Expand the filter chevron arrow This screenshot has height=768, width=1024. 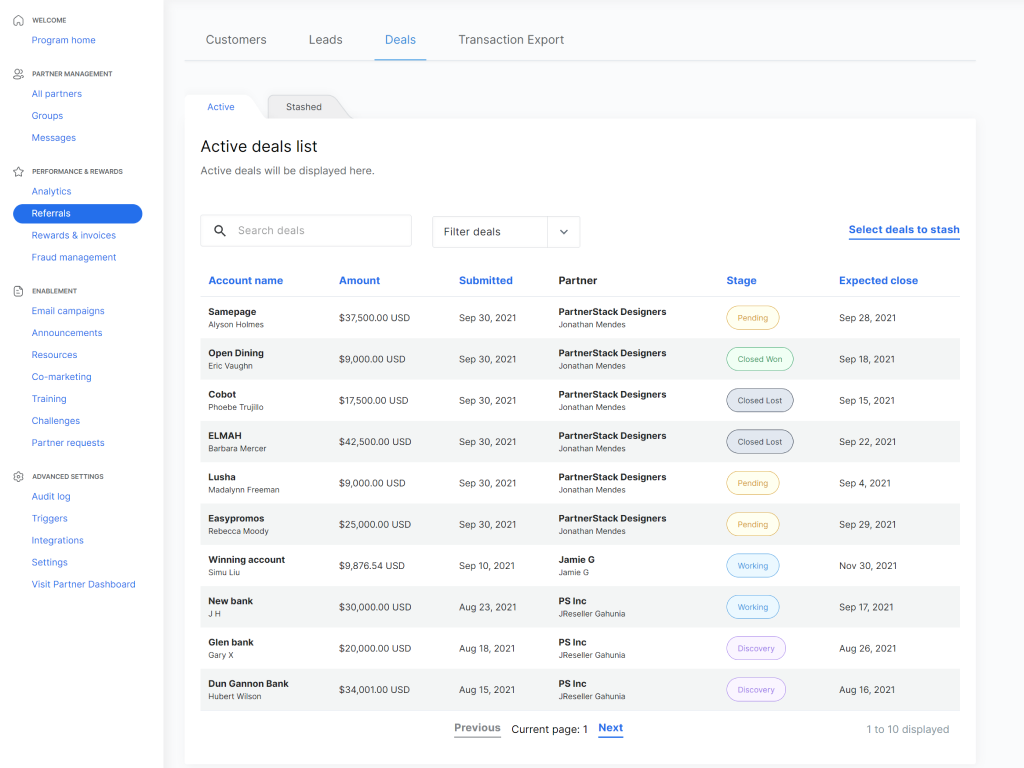[564, 232]
